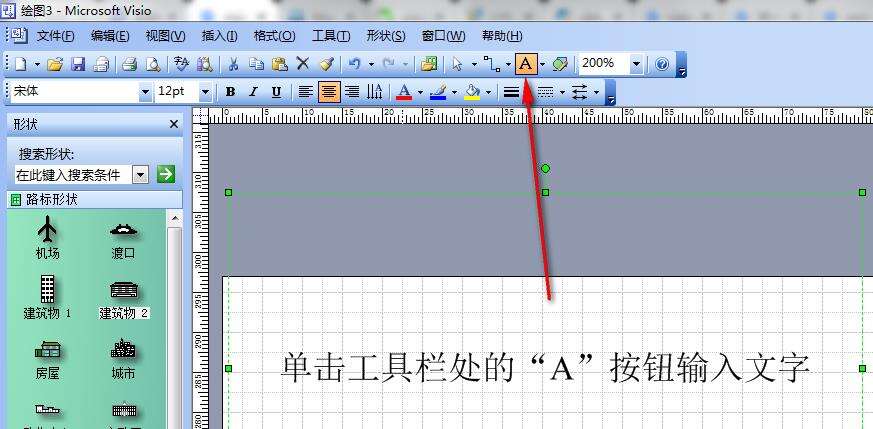Create a new drawing with New icon

(x=21, y=64)
